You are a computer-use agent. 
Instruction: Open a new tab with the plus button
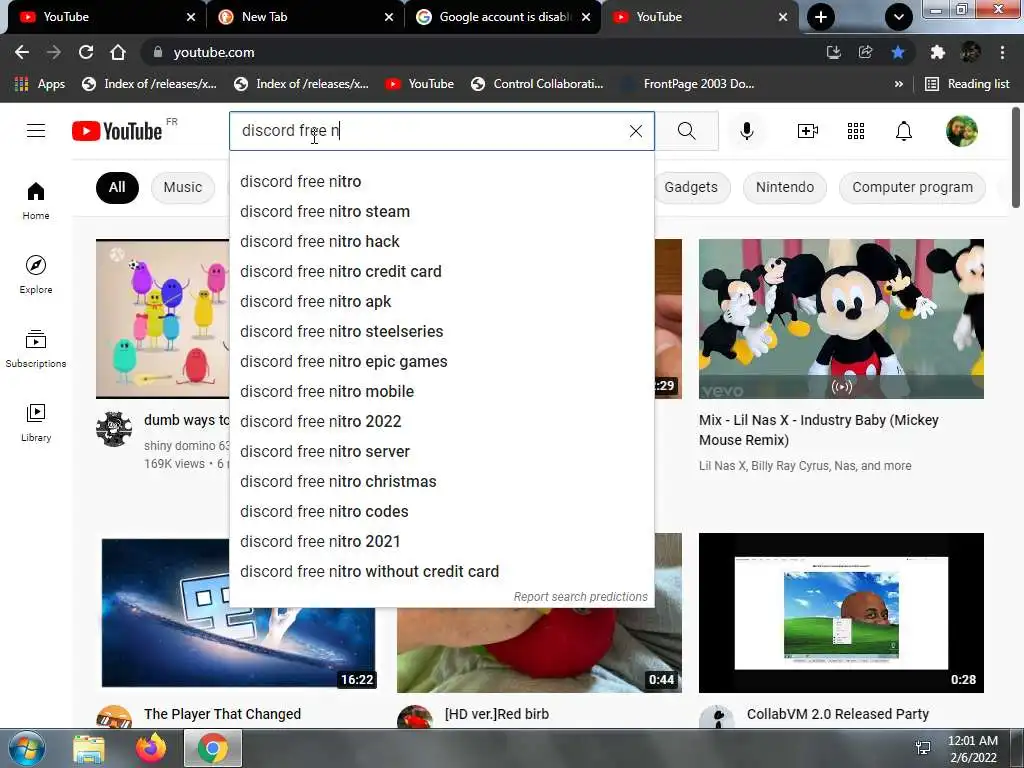[820, 17]
